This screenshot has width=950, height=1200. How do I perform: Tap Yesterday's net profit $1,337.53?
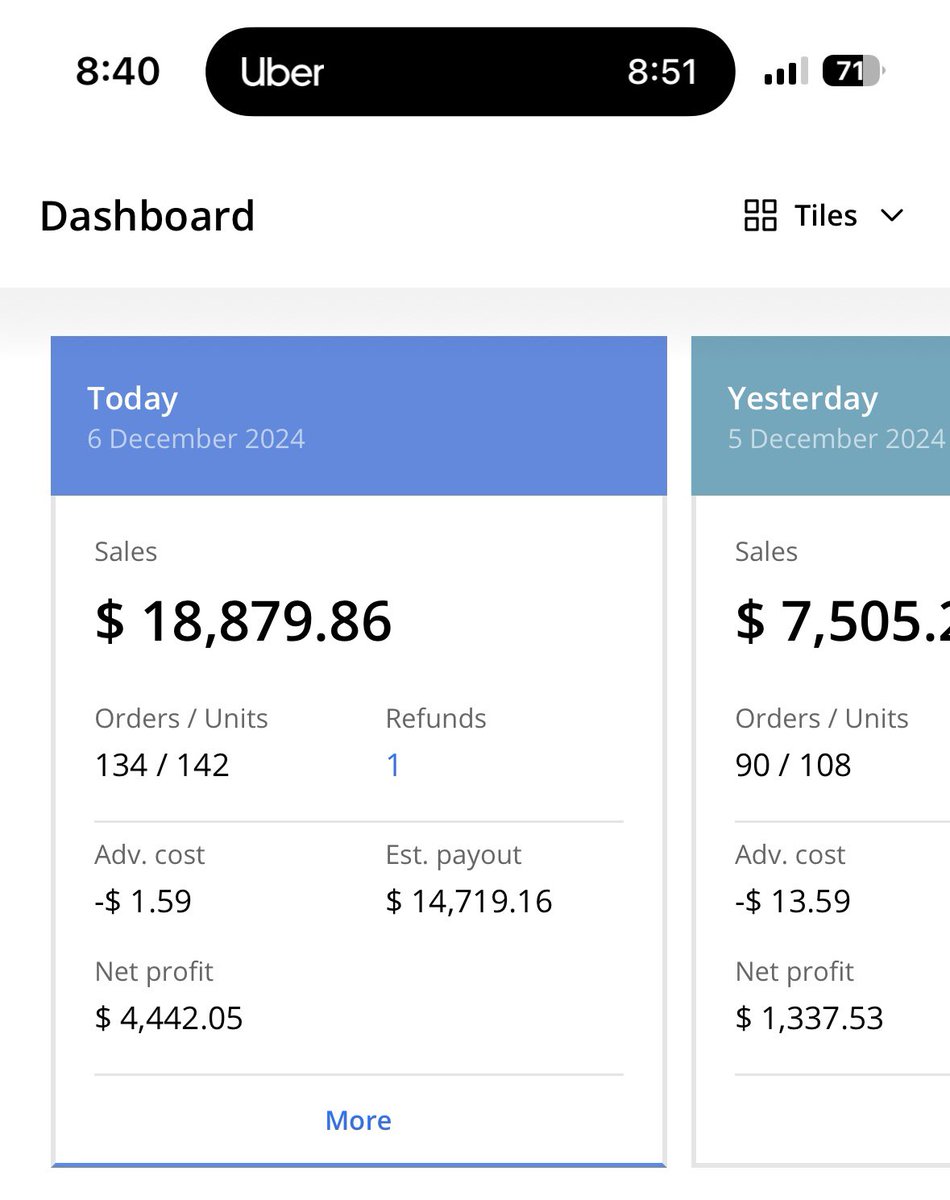pyautogui.click(x=810, y=1018)
